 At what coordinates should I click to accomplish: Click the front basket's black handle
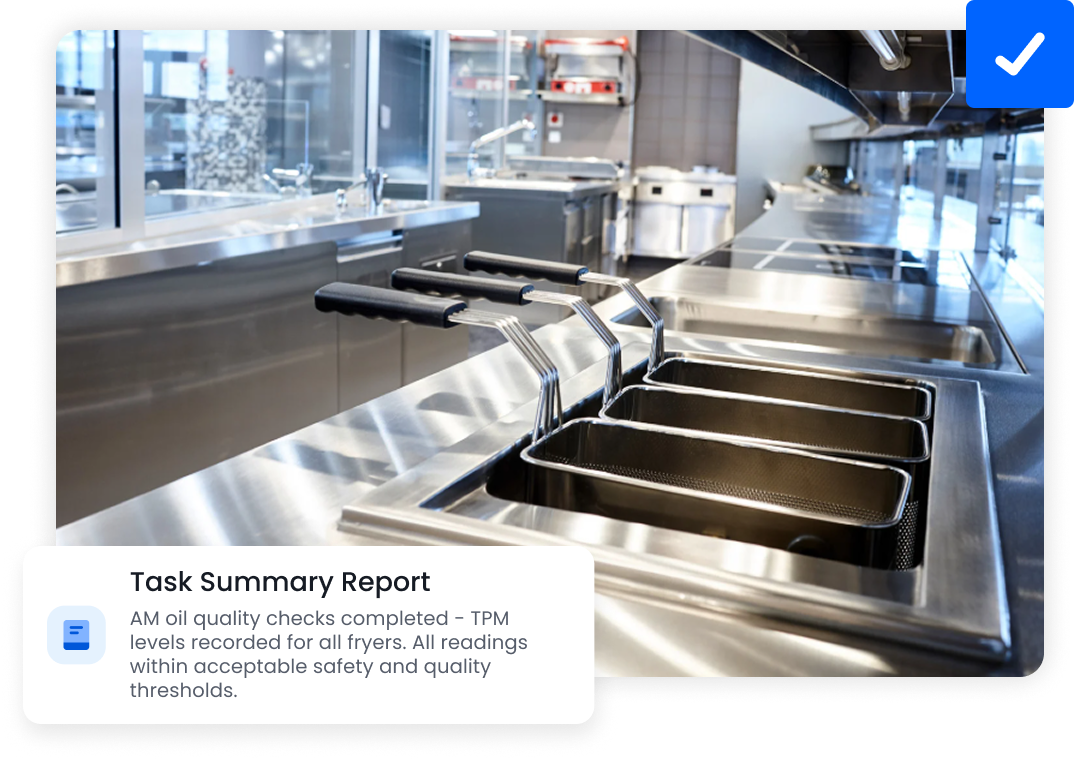(x=390, y=301)
